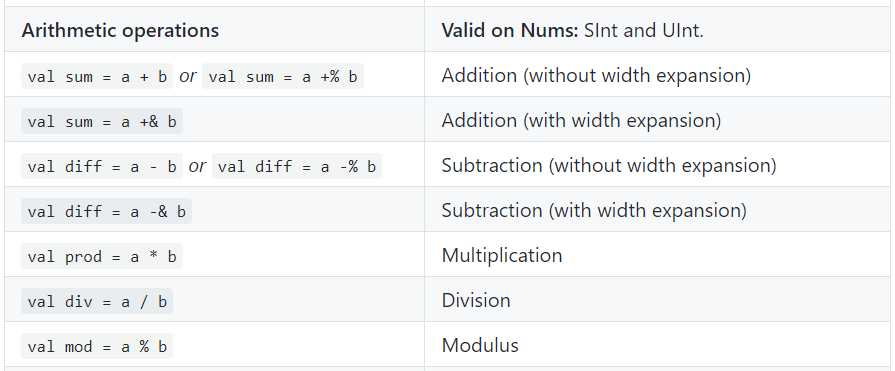Click the 'val diff = a - b' snippet
This screenshot has height=371, width=895.
102,166
